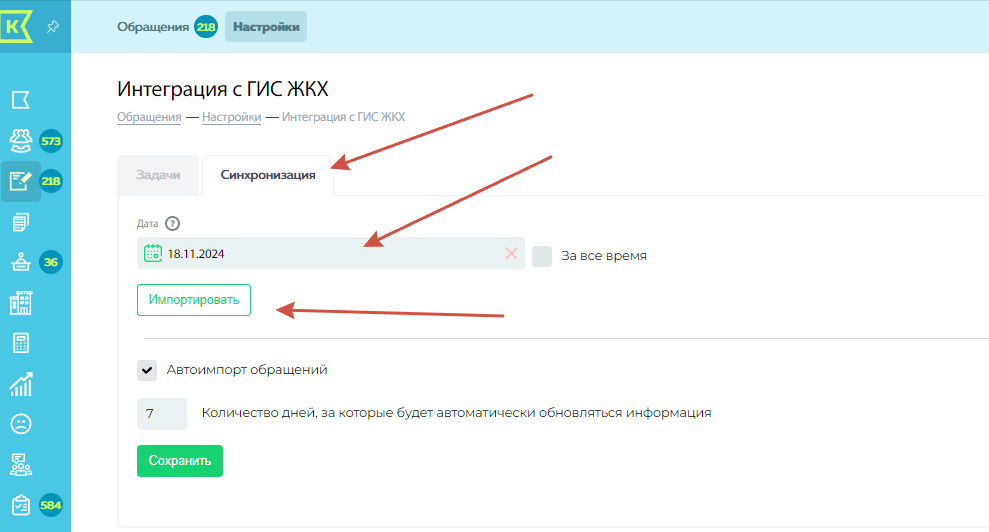Open the staff team icon in the sidebar
The height and width of the screenshot is (532, 989).
pos(21,464)
